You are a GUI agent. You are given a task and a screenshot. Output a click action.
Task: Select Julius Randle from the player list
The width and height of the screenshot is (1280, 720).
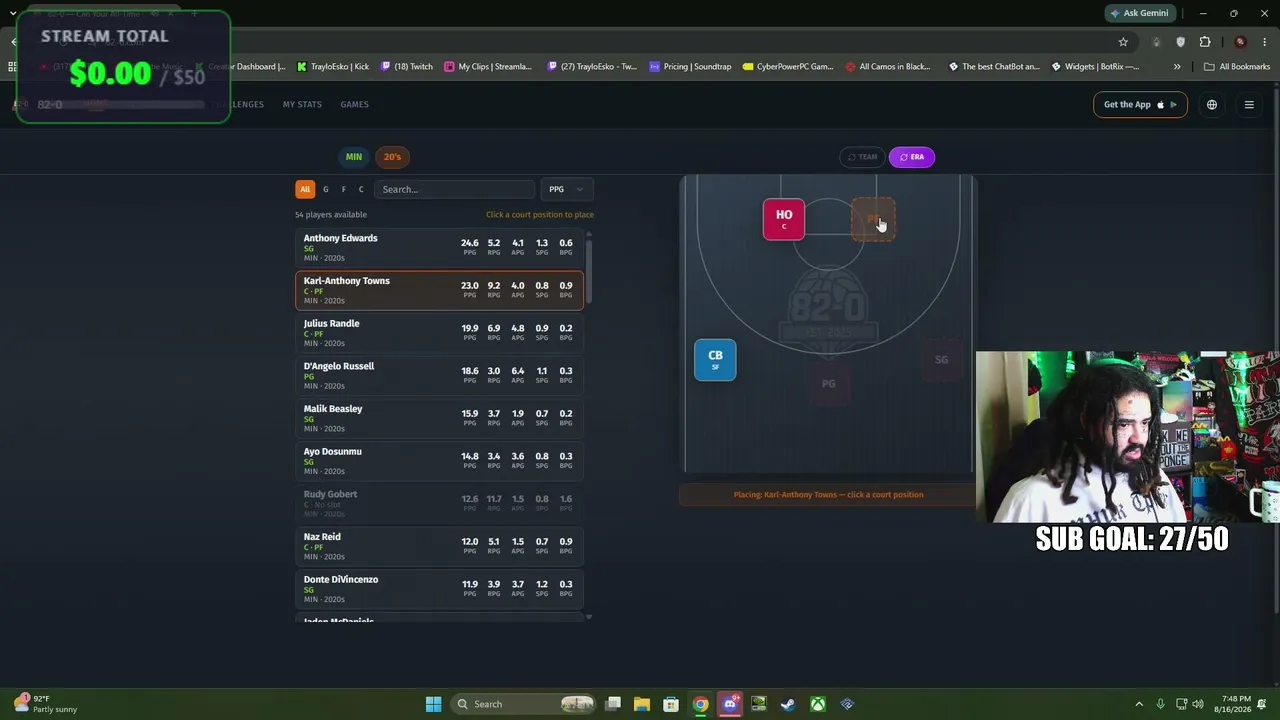click(x=439, y=333)
